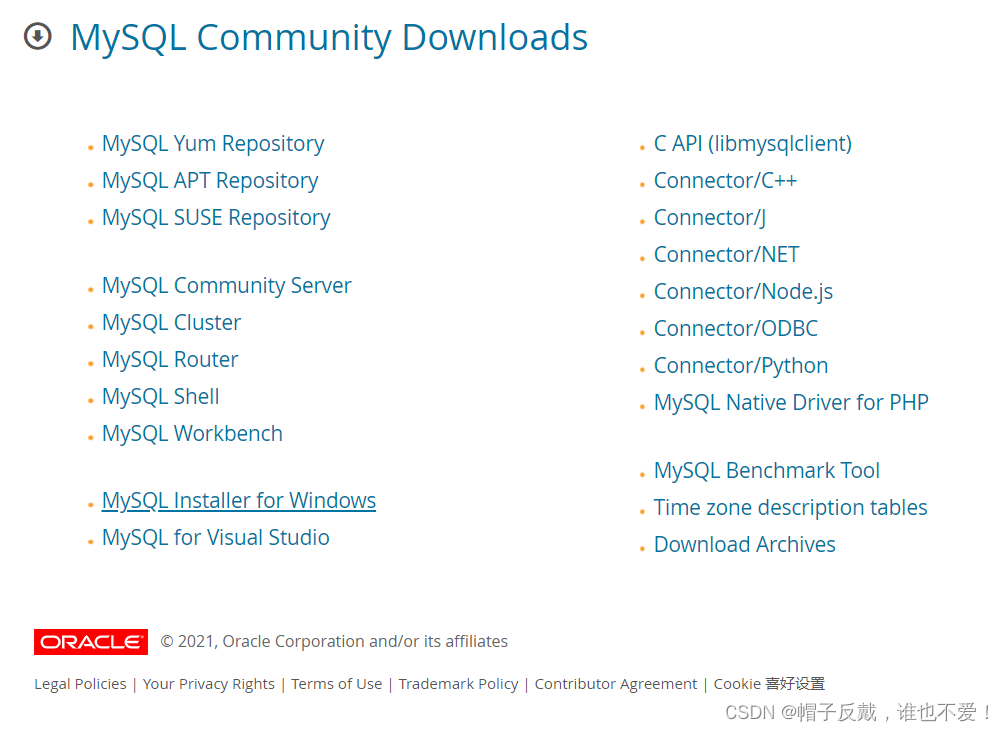Click the MySQL Community Downloads heading

[329, 37]
